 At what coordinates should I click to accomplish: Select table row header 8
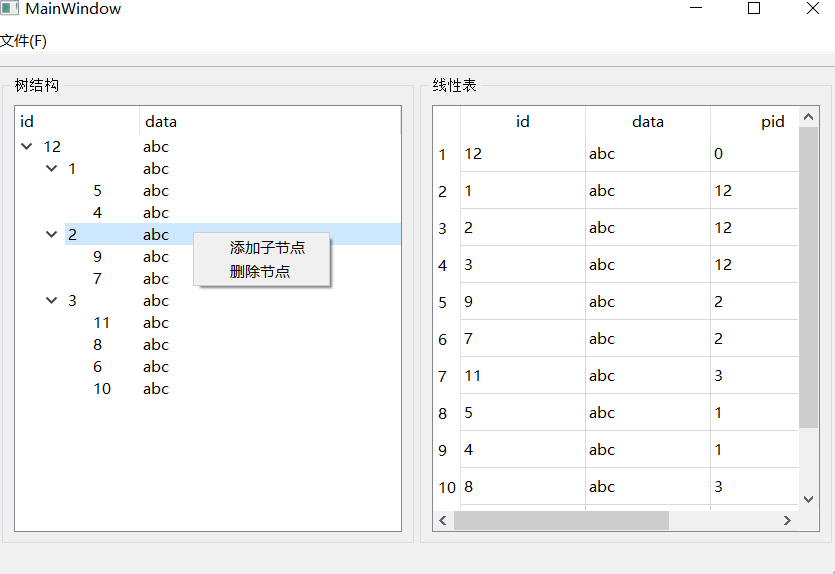click(447, 413)
